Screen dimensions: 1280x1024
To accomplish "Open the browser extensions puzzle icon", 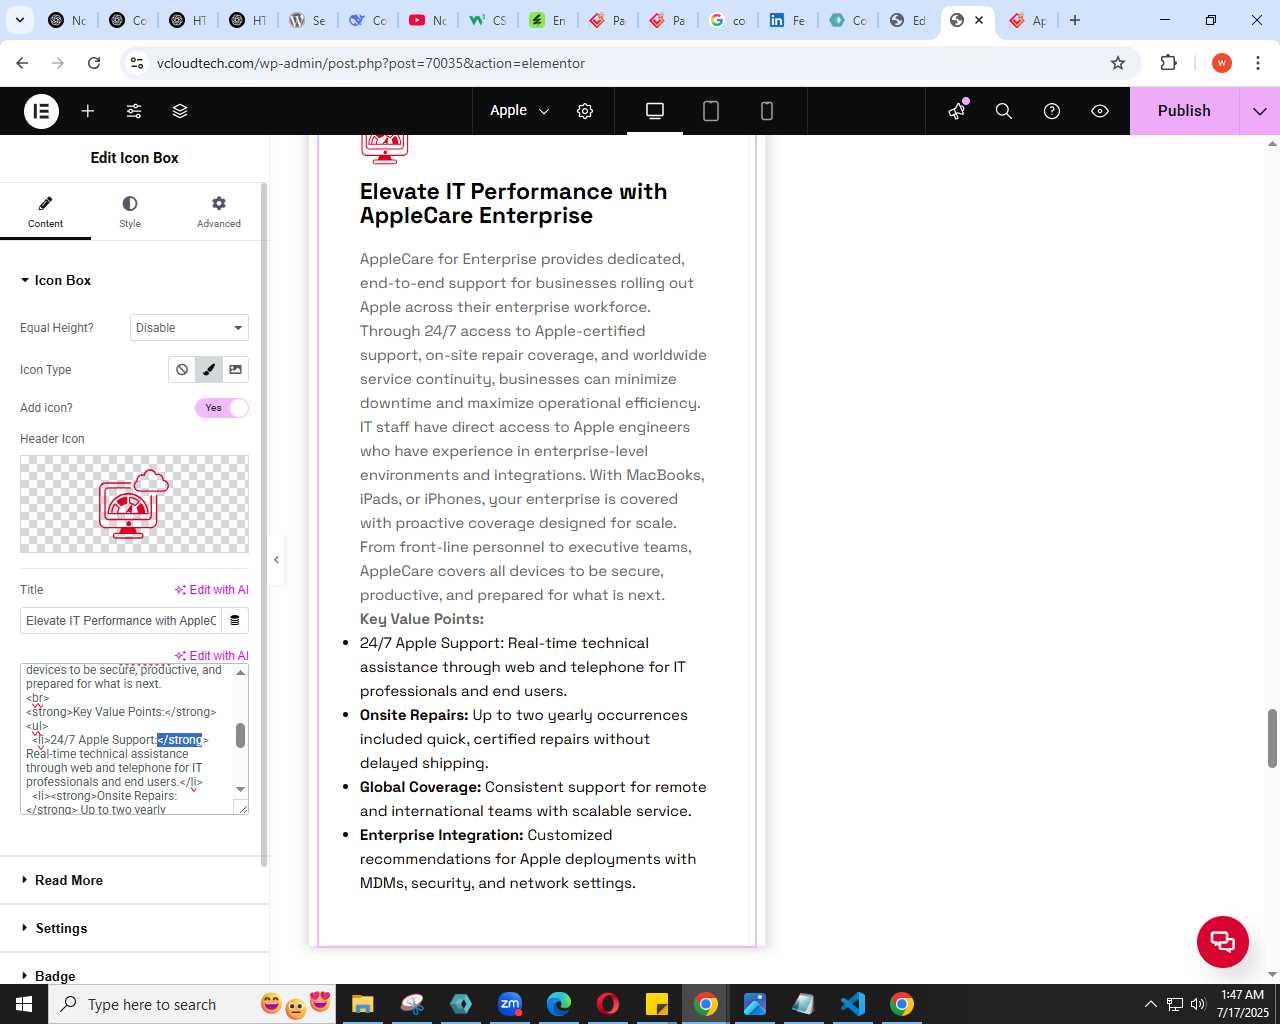I will pyautogui.click(x=1169, y=63).
